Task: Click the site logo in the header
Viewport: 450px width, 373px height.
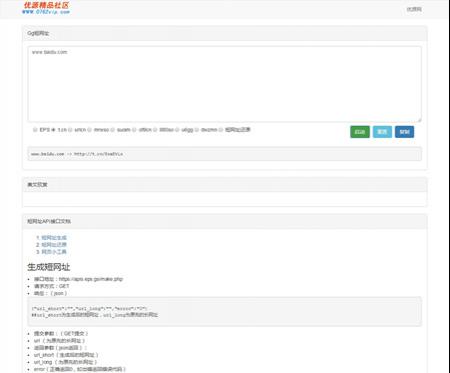Action: tap(46, 8)
